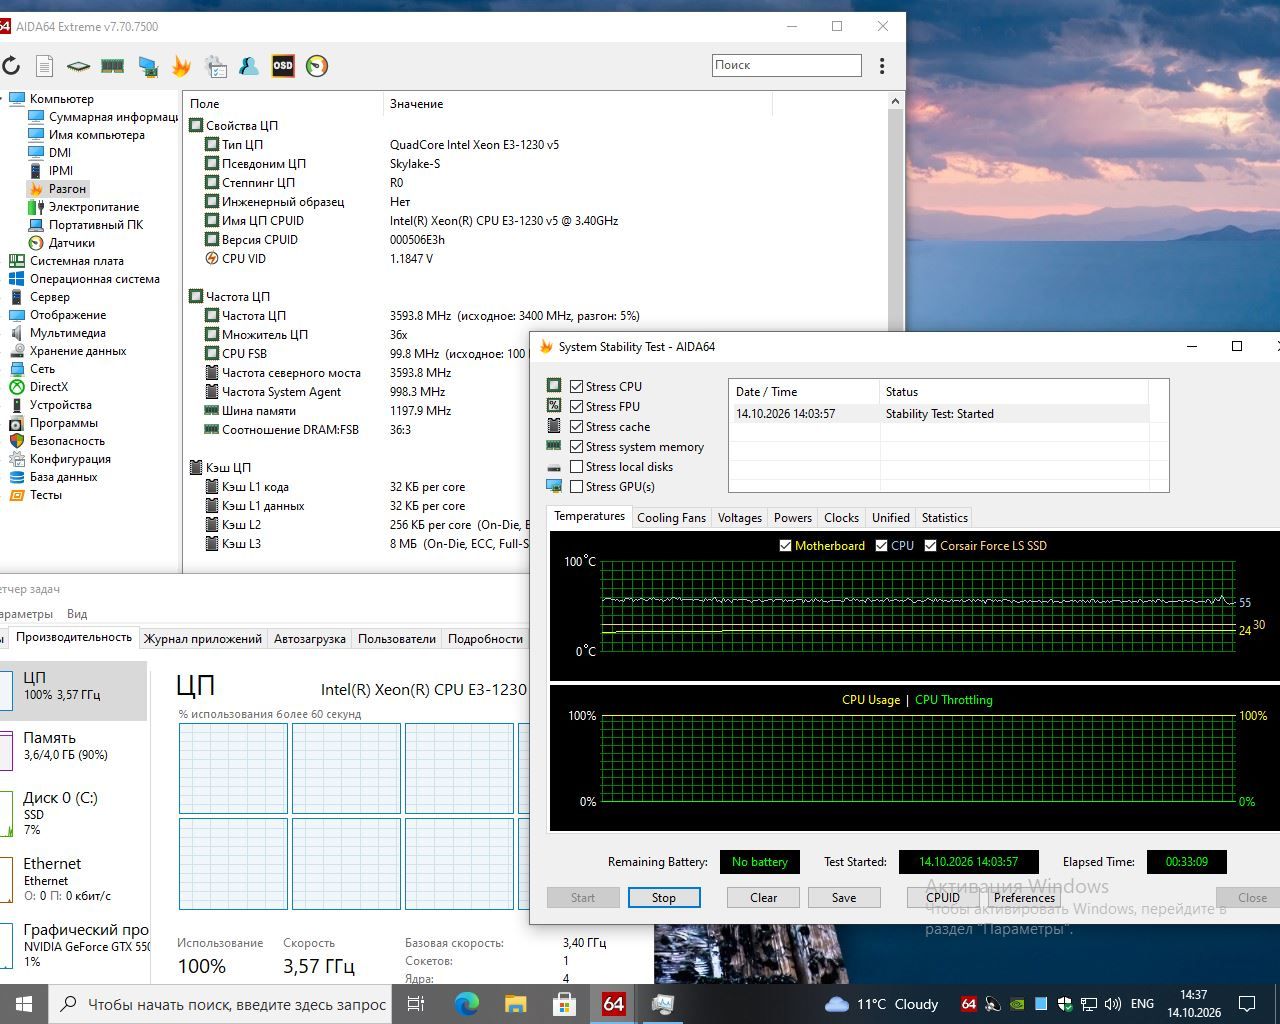1280x1024 pixels.
Task: Click the user silhouette icon in AIDA64 toolbar
Action: coord(249,66)
